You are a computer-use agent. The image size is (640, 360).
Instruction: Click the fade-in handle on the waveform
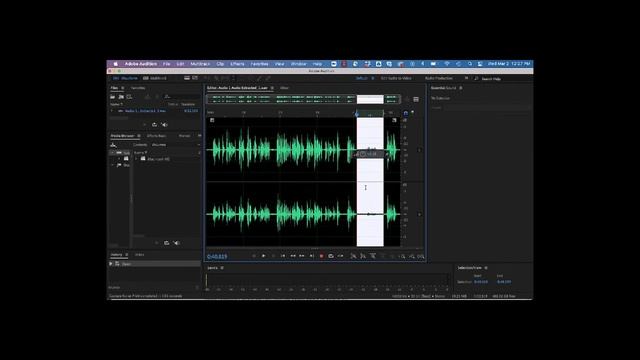(212, 120)
